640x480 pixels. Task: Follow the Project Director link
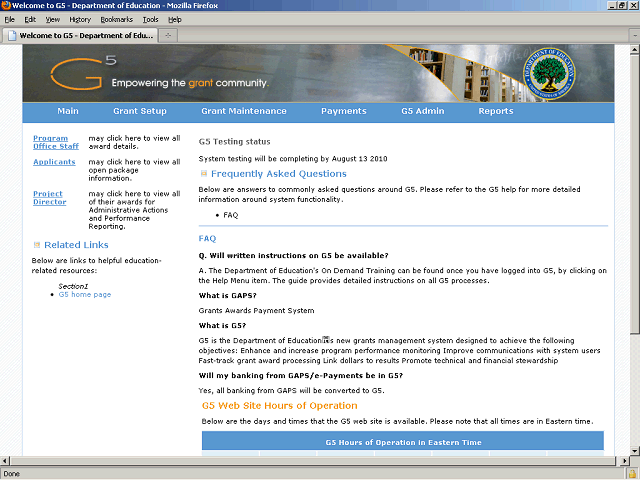pyautogui.click(x=49, y=198)
